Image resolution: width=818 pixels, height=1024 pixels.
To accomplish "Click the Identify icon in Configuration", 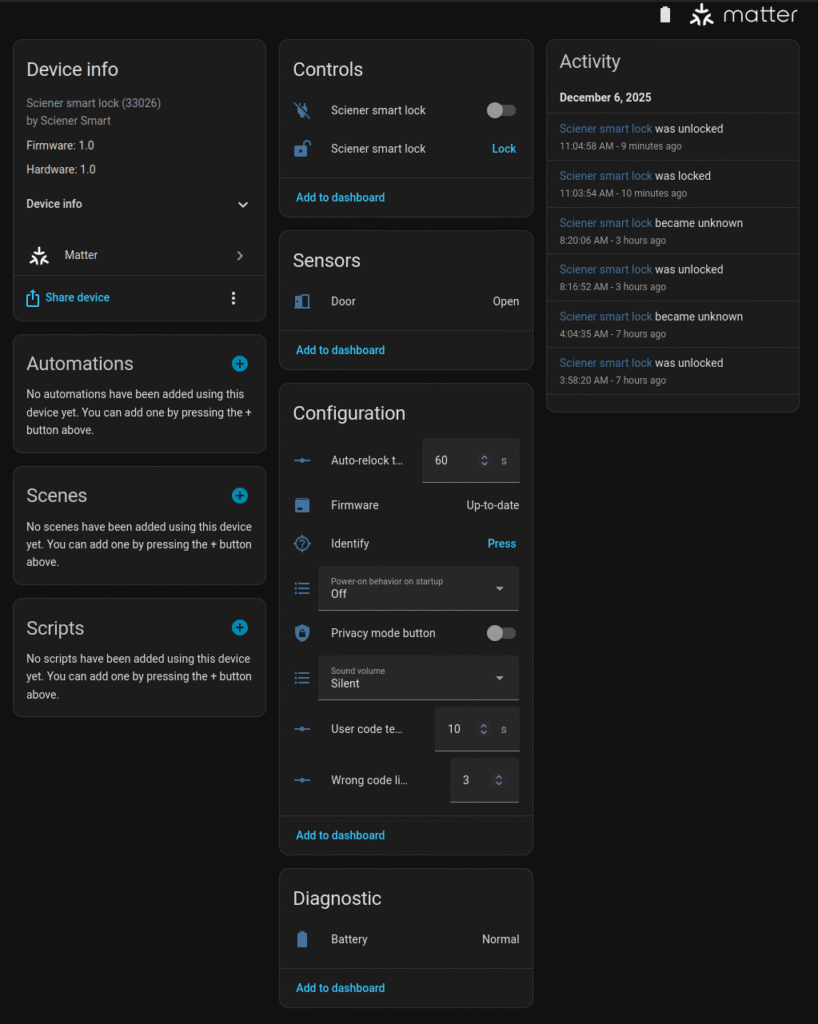I will (302, 544).
